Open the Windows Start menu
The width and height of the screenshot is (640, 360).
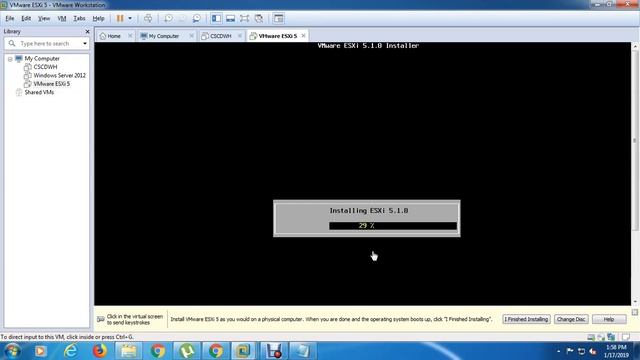point(12,351)
